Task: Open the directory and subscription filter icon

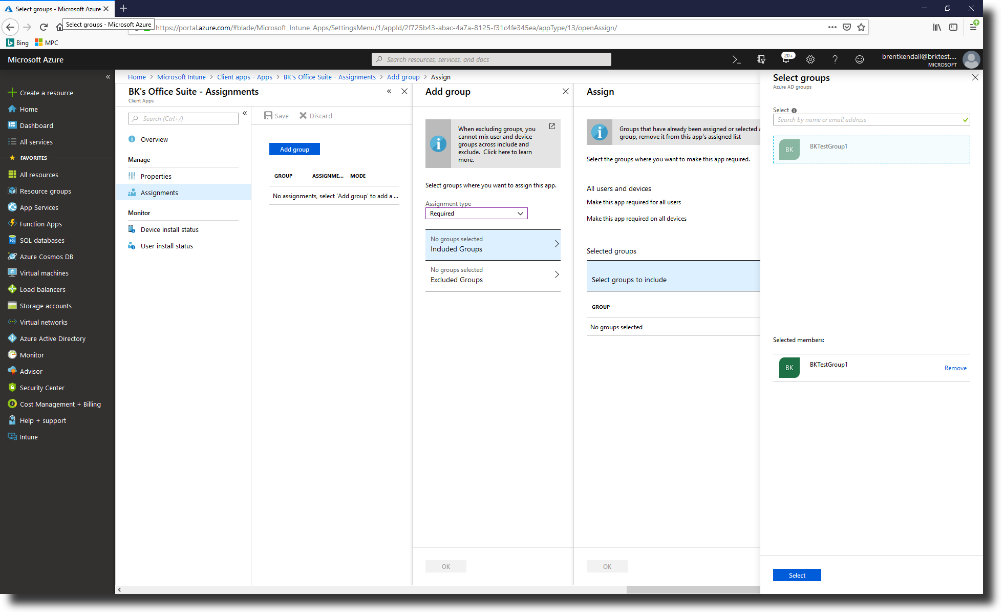Action: coord(762,60)
